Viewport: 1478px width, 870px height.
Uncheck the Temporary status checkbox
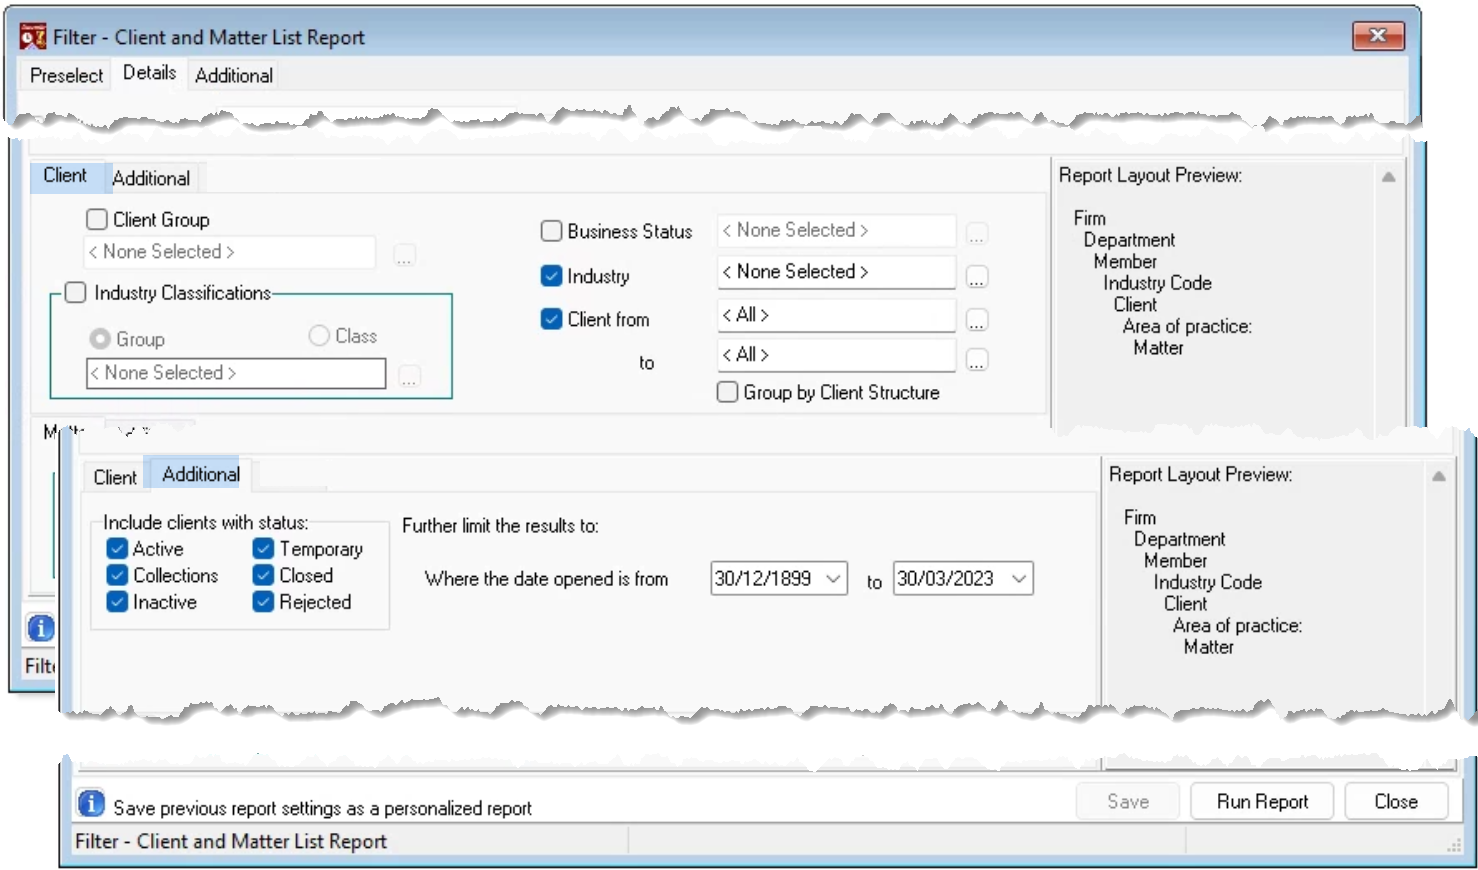(x=263, y=549)
